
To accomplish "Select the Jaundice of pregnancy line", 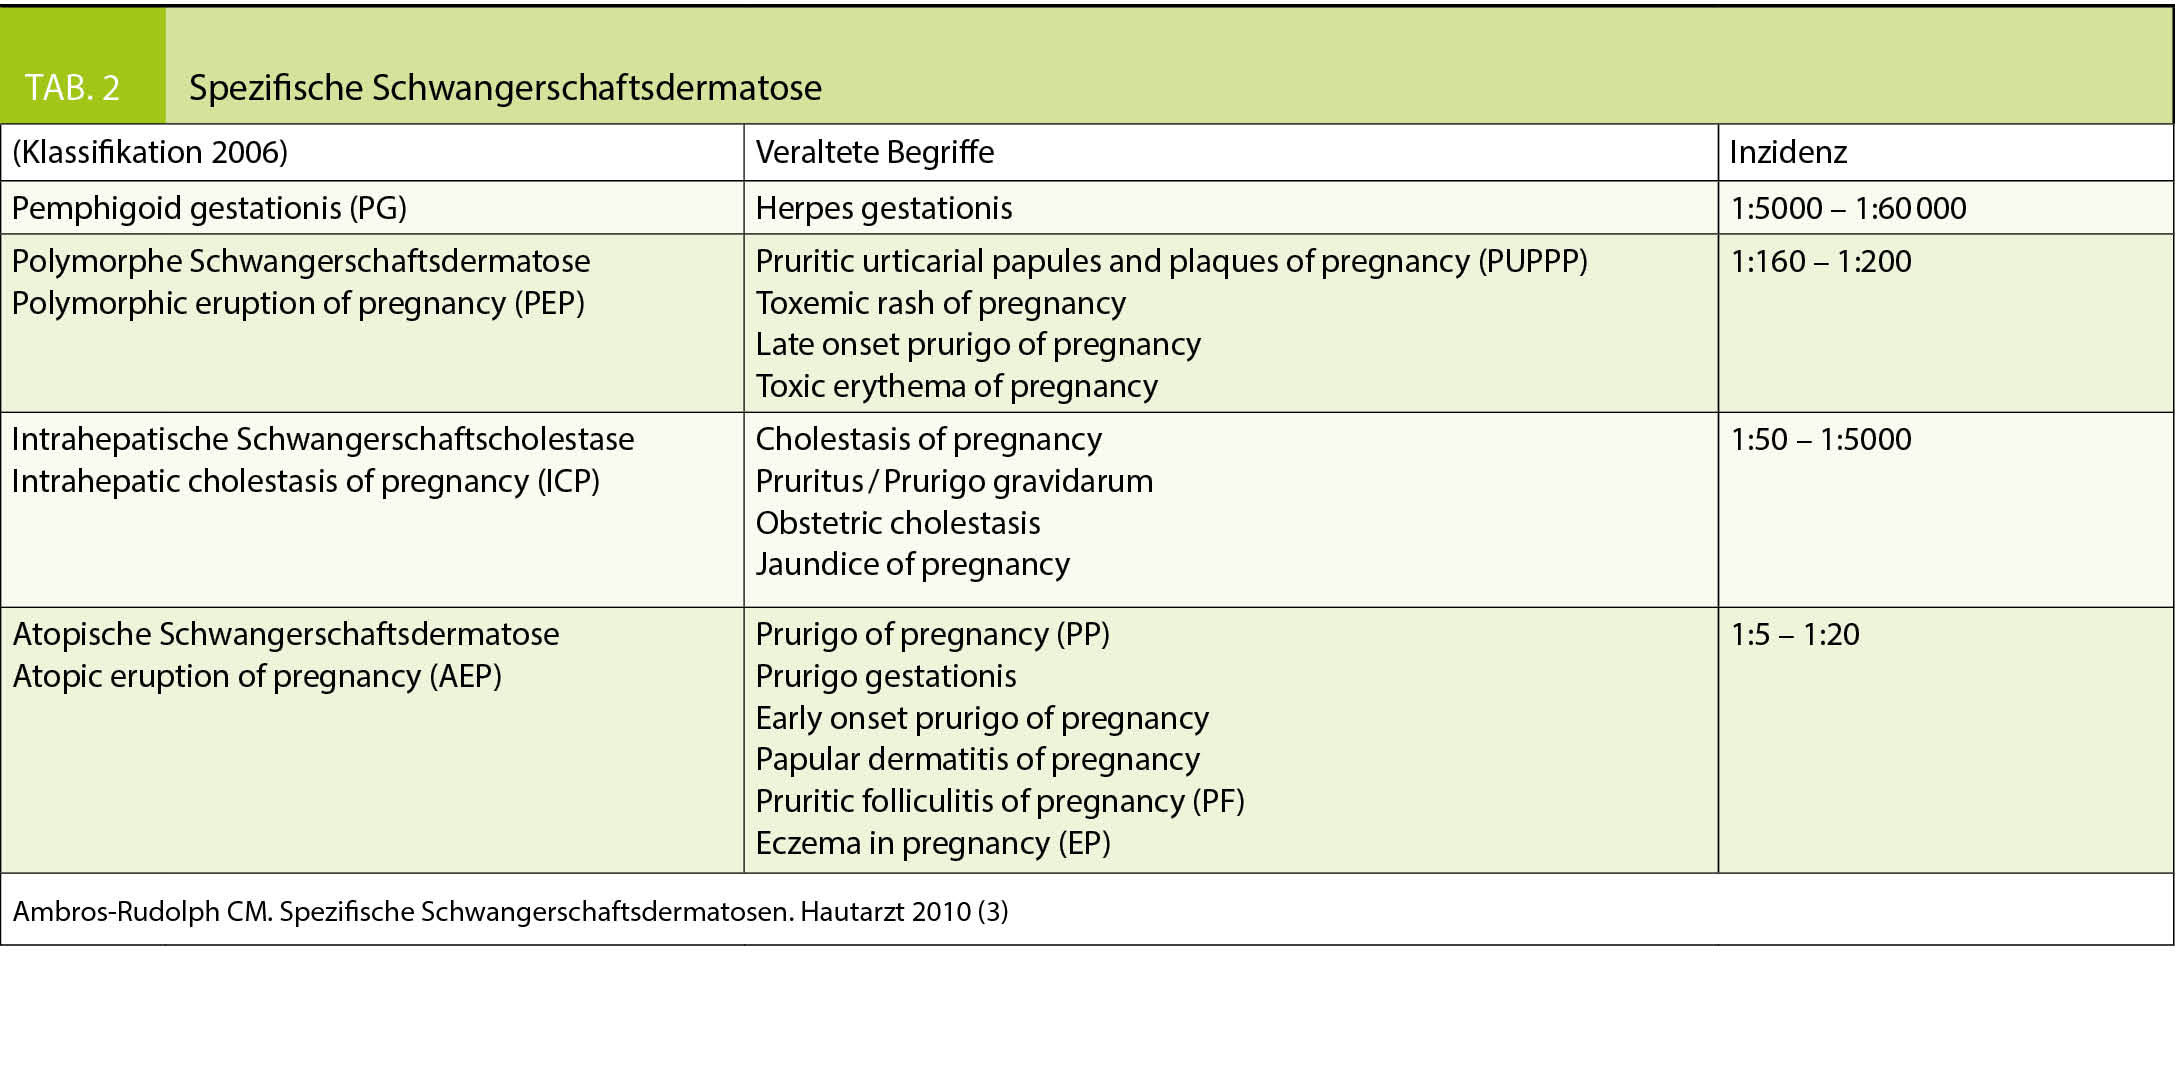I will (912, 564).
